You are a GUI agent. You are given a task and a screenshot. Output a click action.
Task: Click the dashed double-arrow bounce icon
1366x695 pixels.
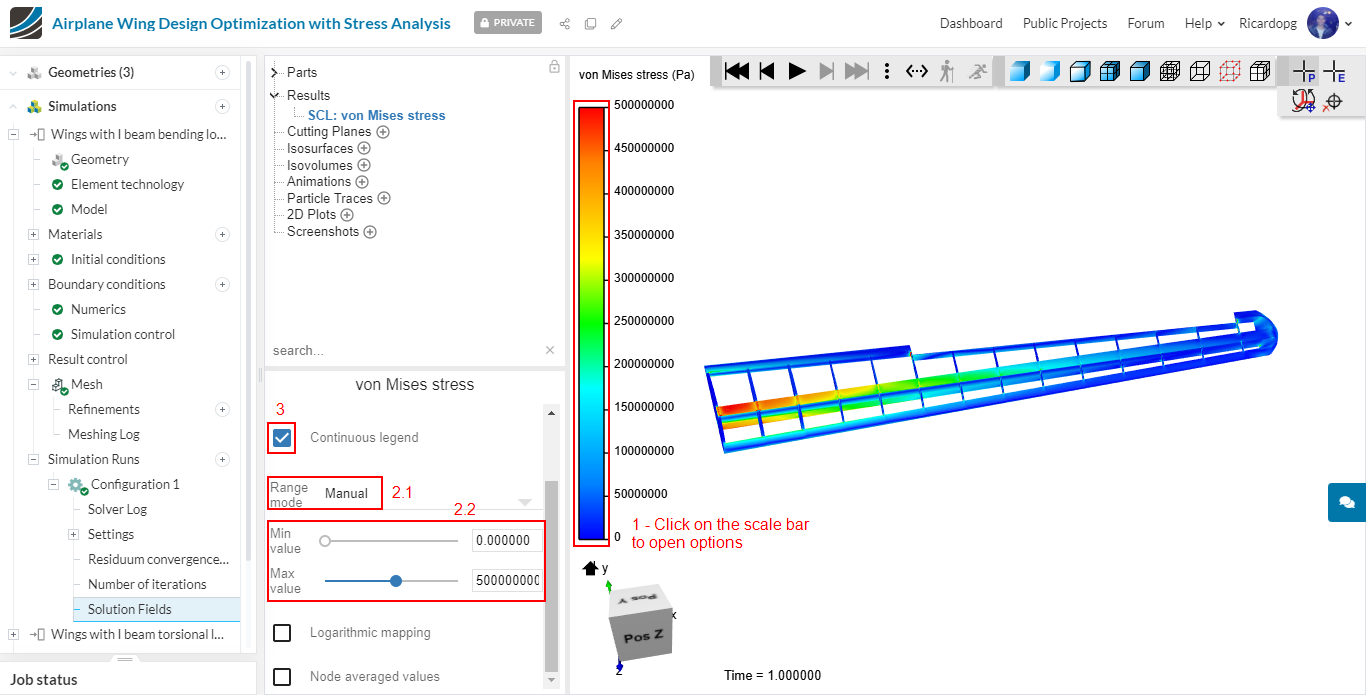tap(917, 71)
